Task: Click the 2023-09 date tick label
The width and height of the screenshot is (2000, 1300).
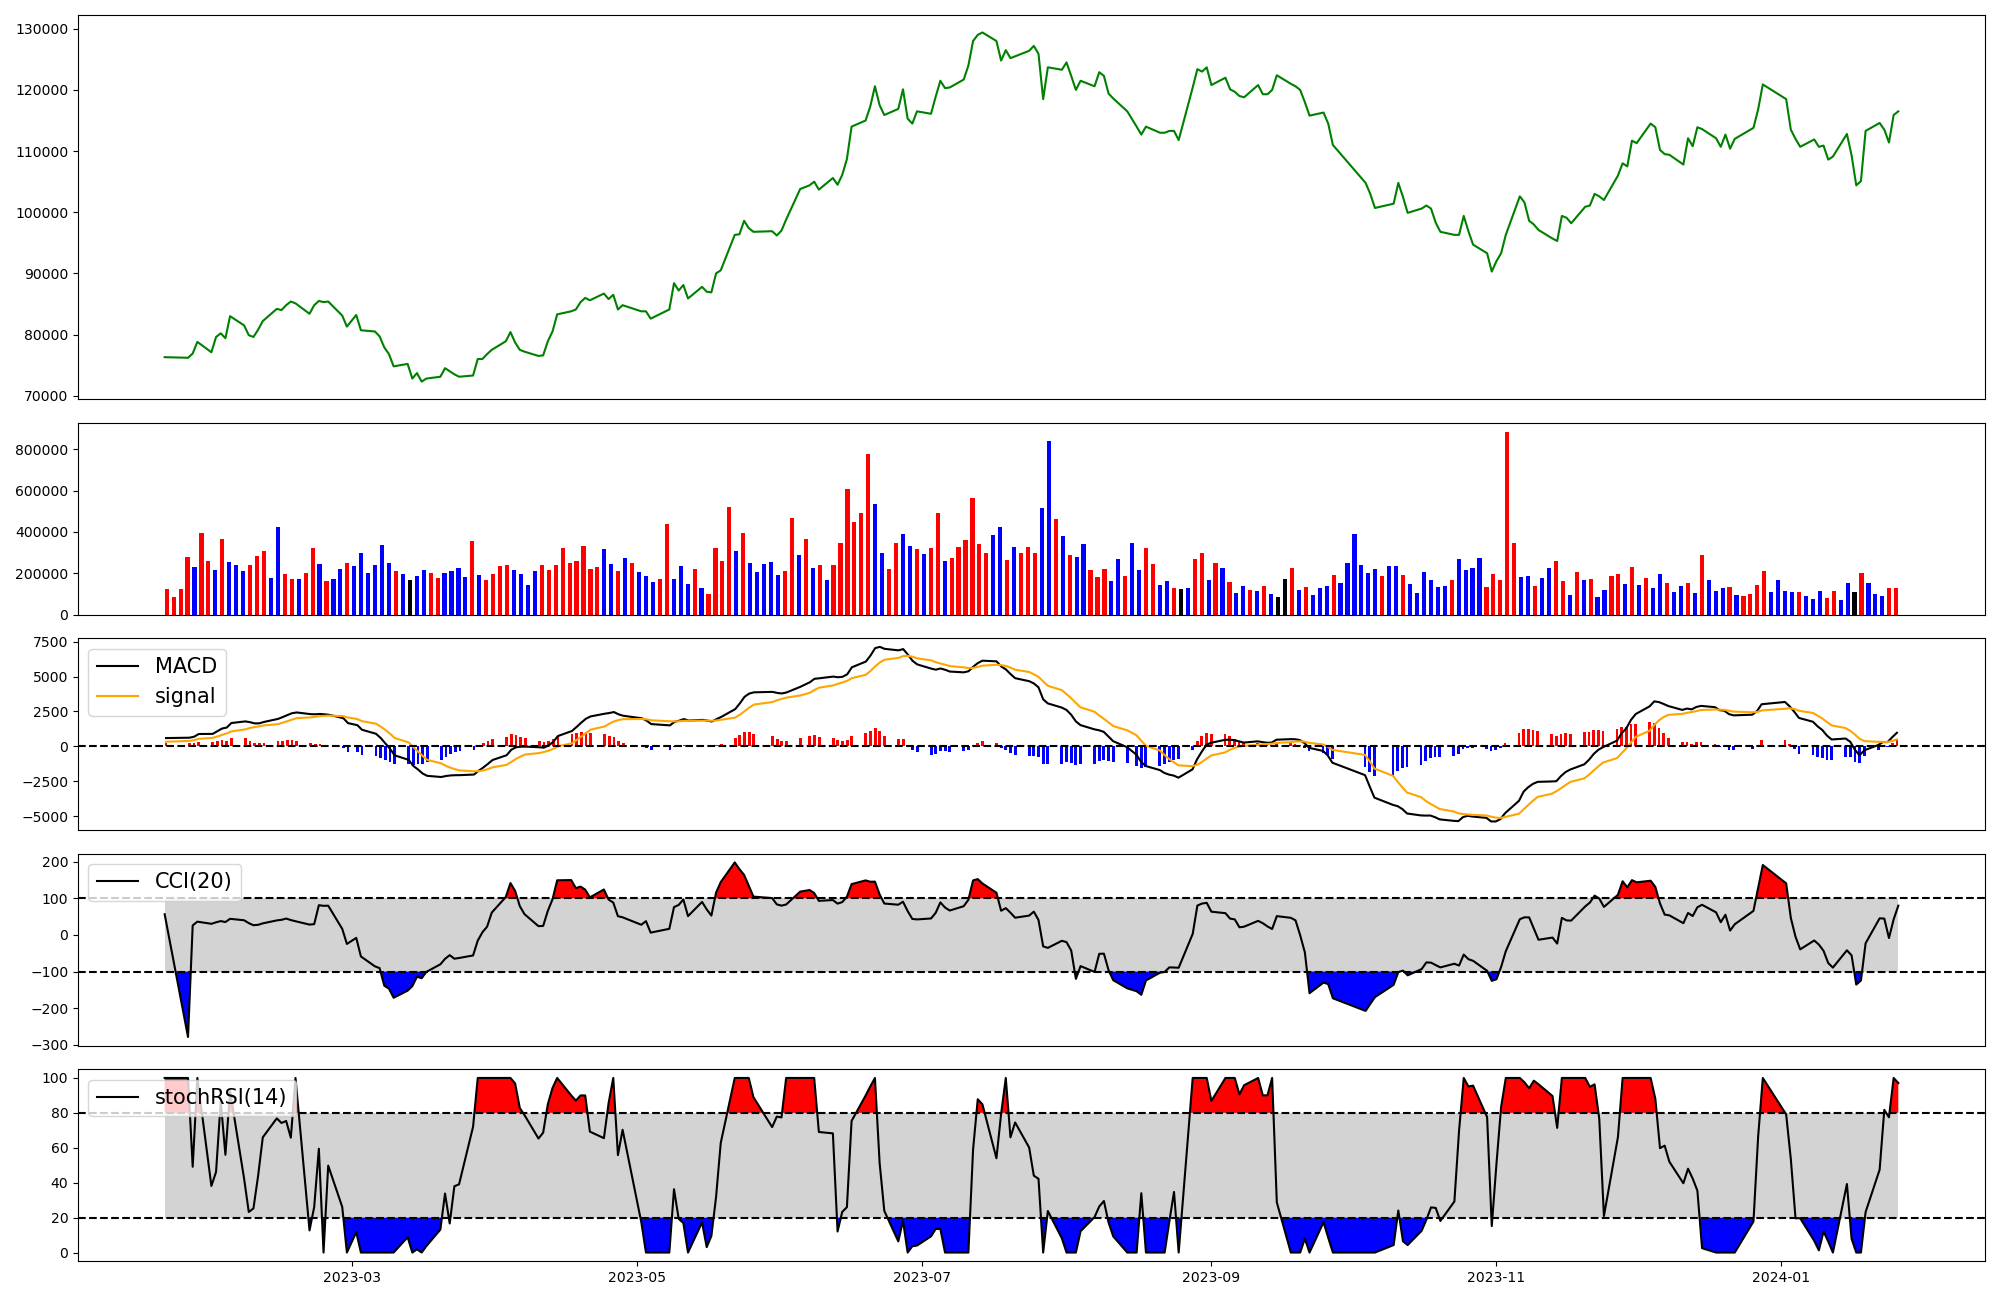Action: (x=1211, y=1277)
